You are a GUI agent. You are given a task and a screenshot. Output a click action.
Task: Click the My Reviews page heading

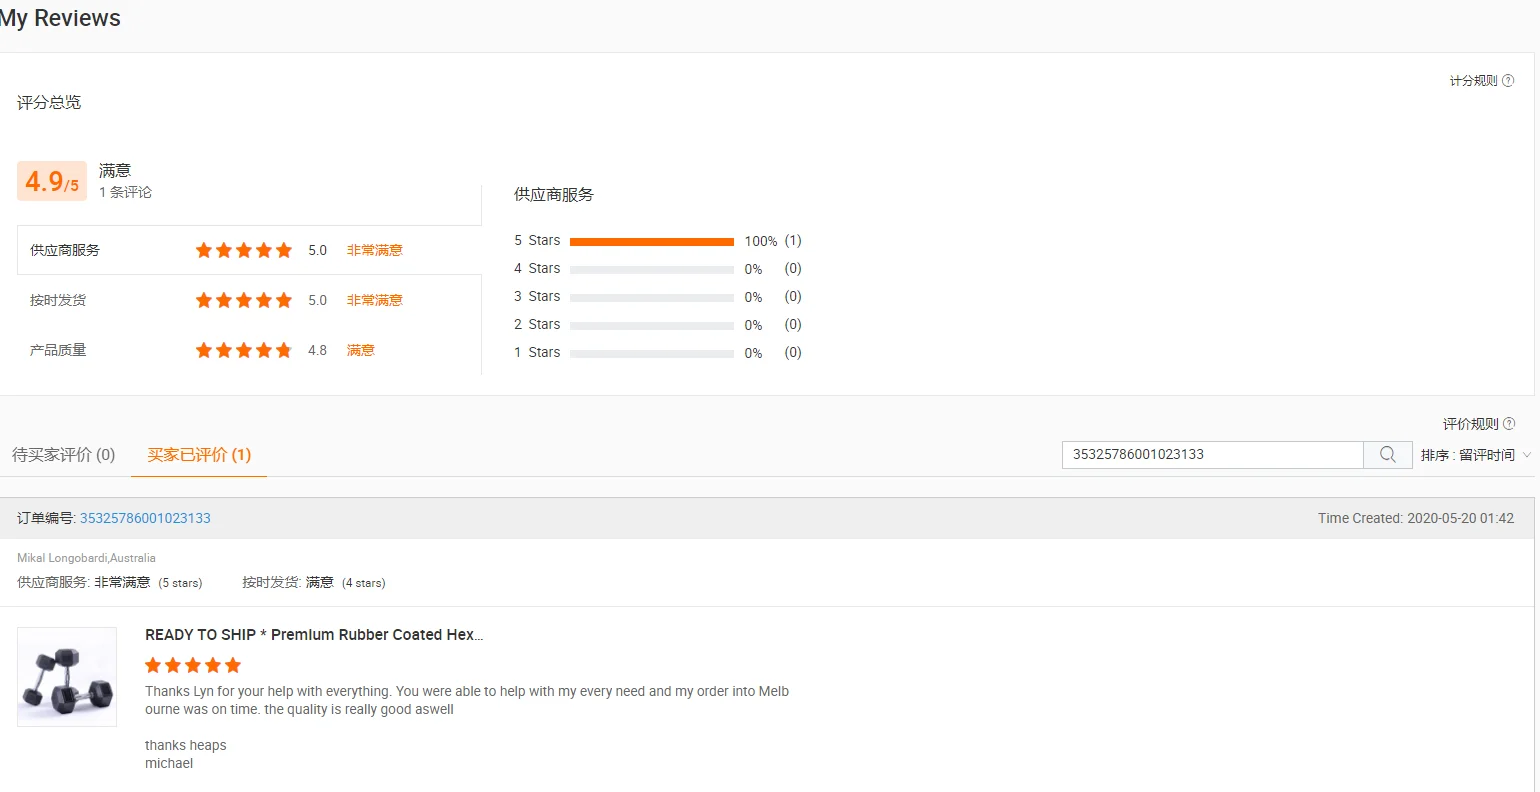(60, 18)
